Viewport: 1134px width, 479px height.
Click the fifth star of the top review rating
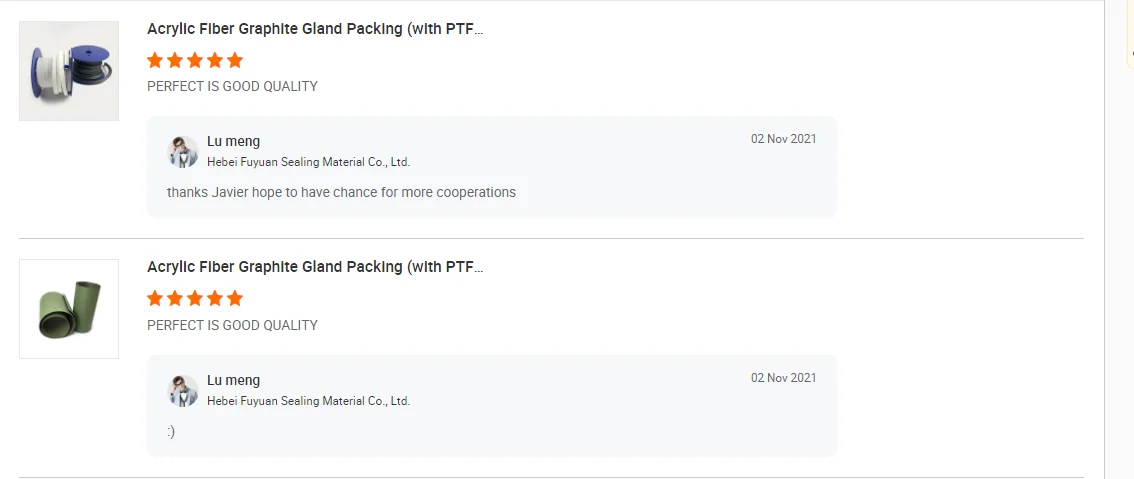pos(235,60)
